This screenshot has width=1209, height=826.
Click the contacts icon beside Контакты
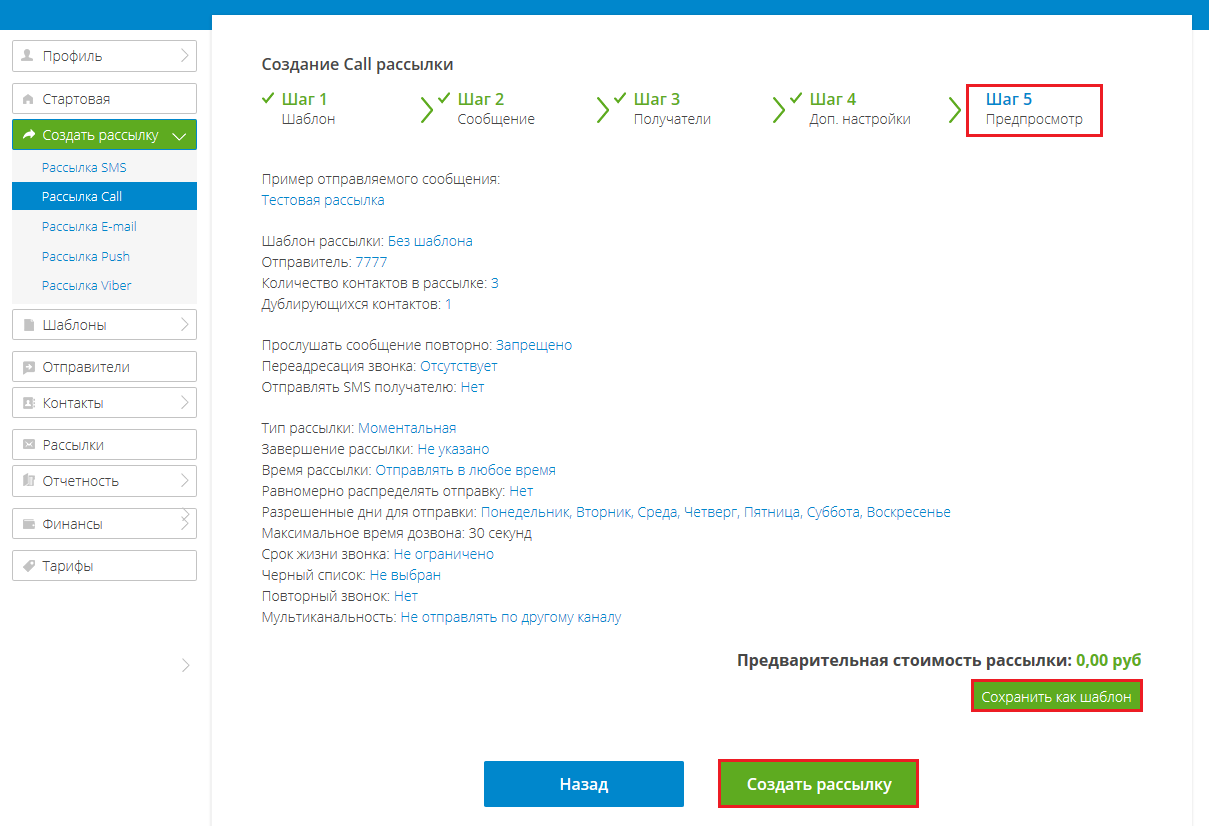coord(28,403)
